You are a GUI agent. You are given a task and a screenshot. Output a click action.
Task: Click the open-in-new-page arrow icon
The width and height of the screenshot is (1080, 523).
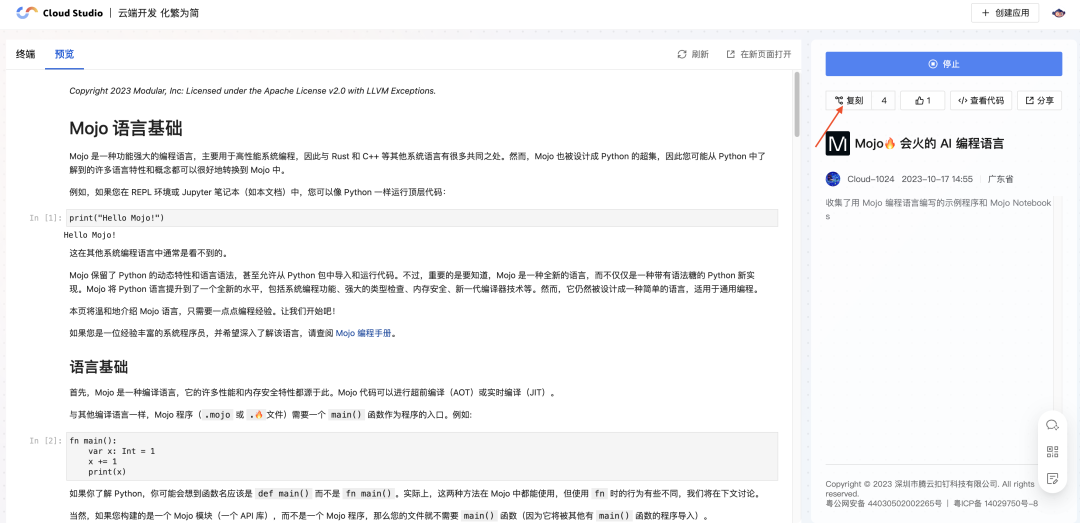point(731,54)
